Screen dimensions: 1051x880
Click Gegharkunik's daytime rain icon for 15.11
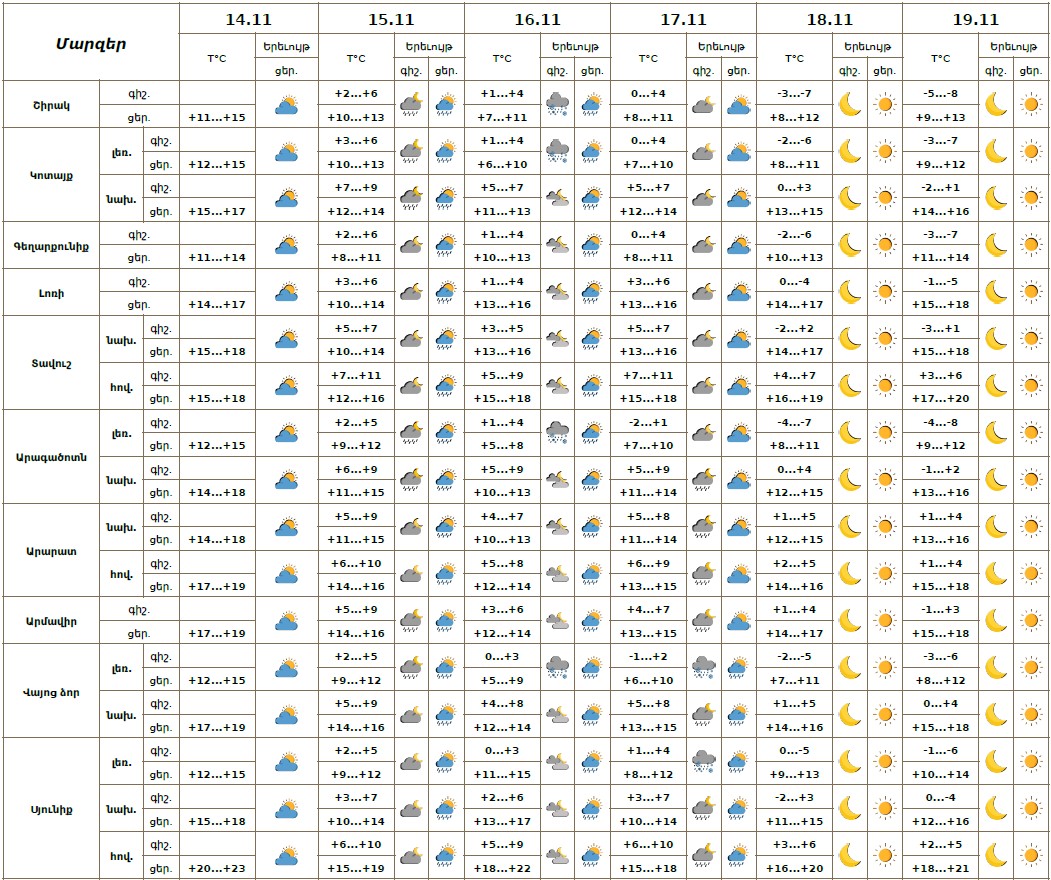[445, 245]
